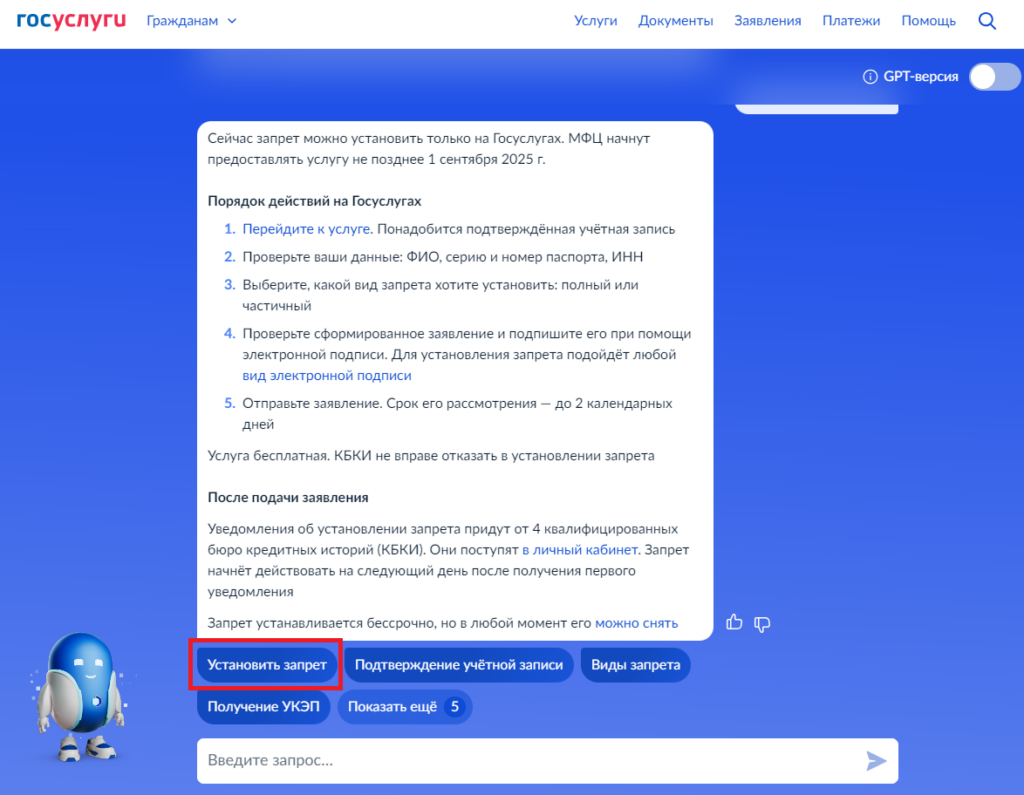Open the Платежи section
The width and height of the screenshot is (1024, 795).
(851, 21)
